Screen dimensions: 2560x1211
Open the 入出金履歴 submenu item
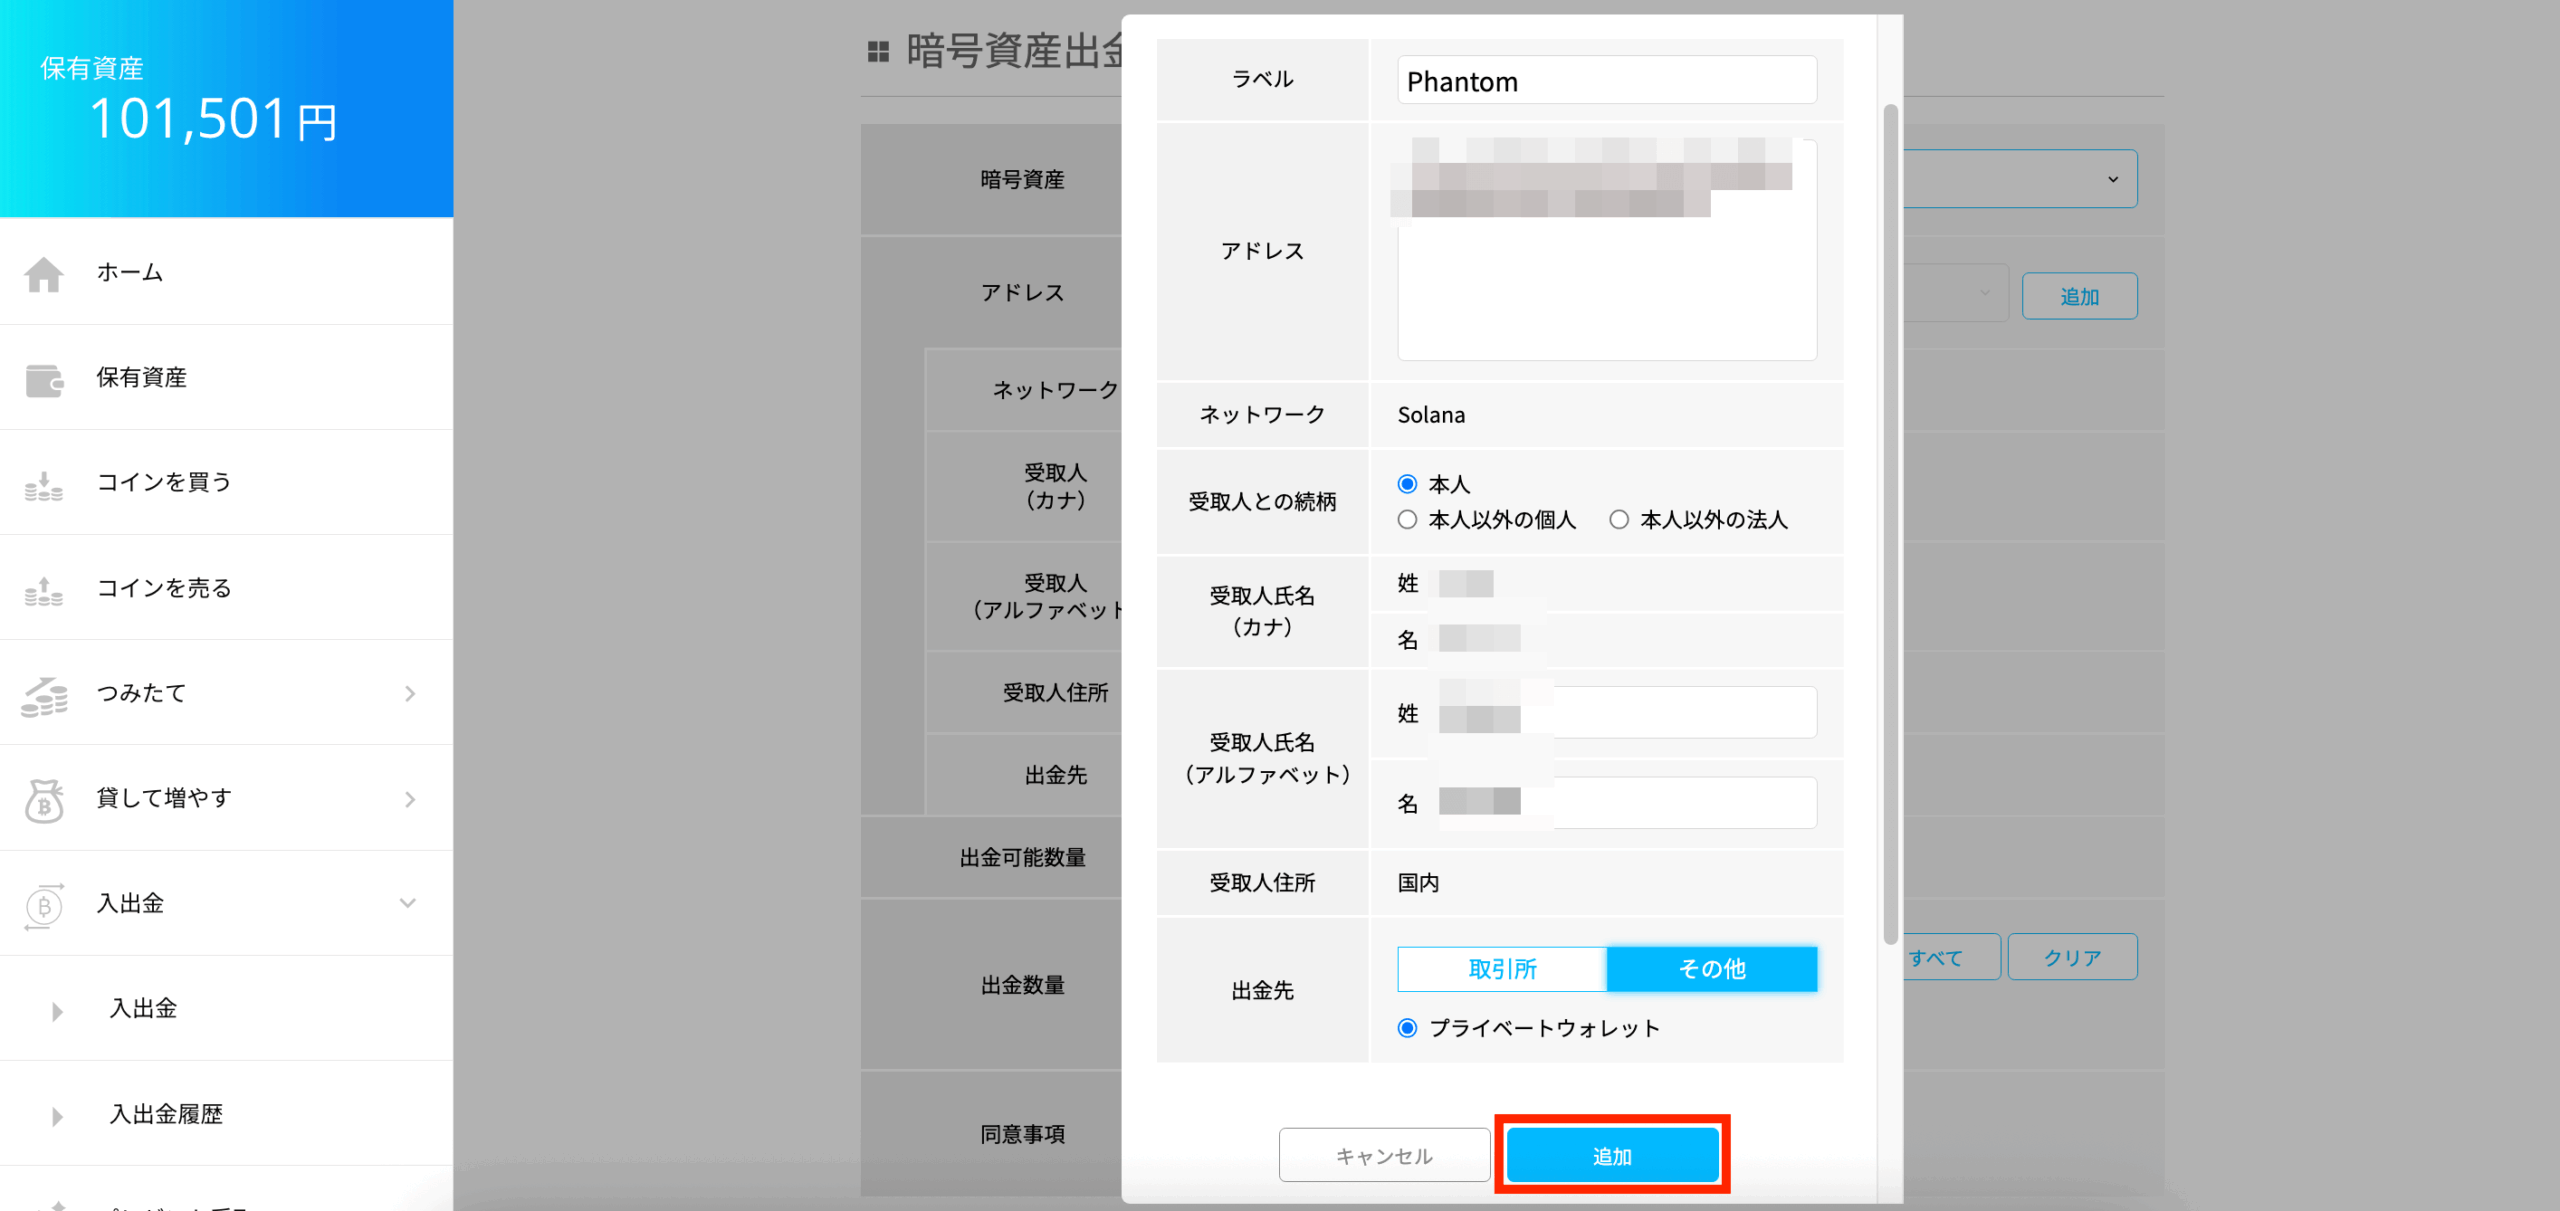(166, 1114)
